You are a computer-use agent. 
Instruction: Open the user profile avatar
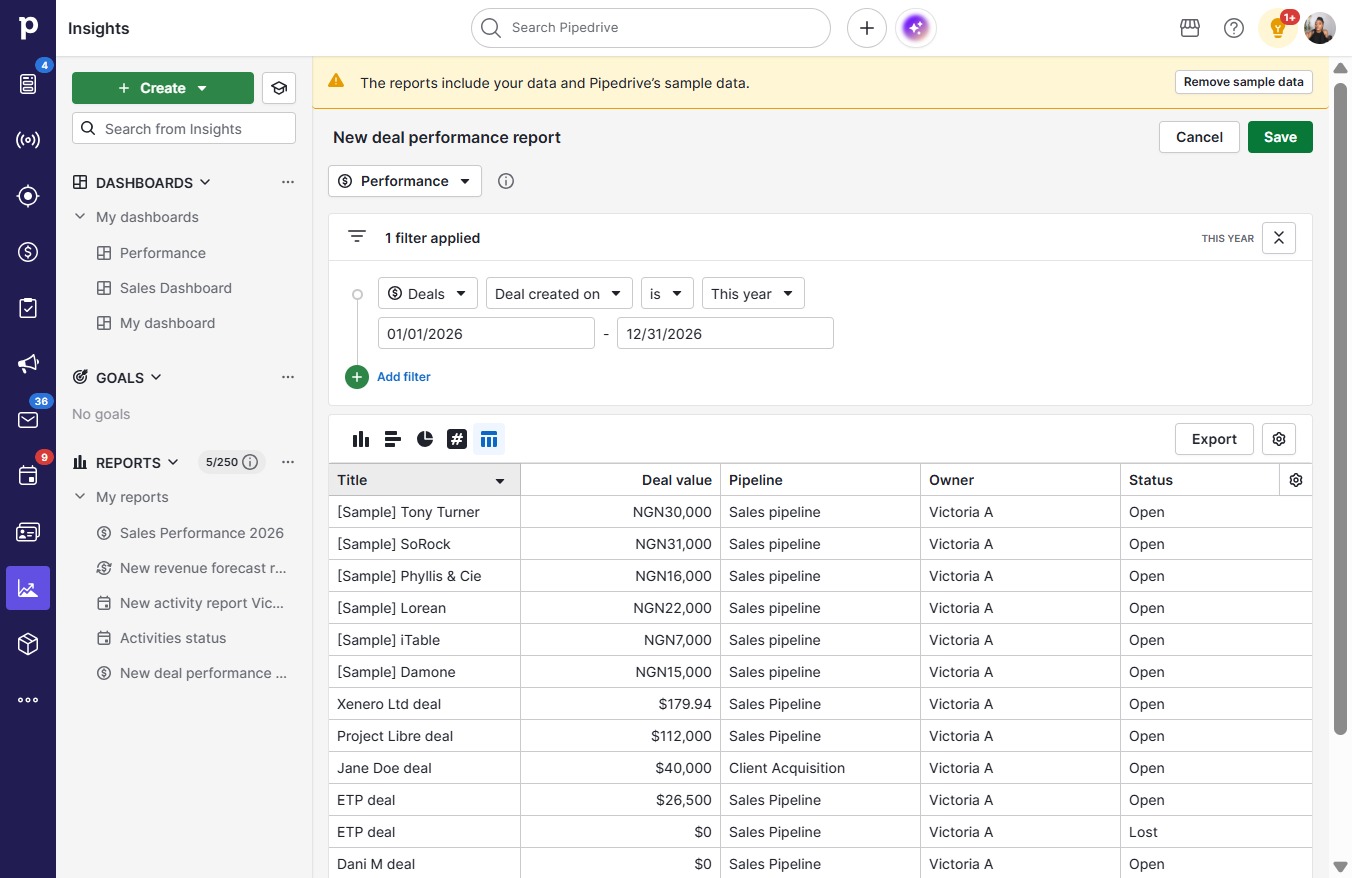(1320, 28)
